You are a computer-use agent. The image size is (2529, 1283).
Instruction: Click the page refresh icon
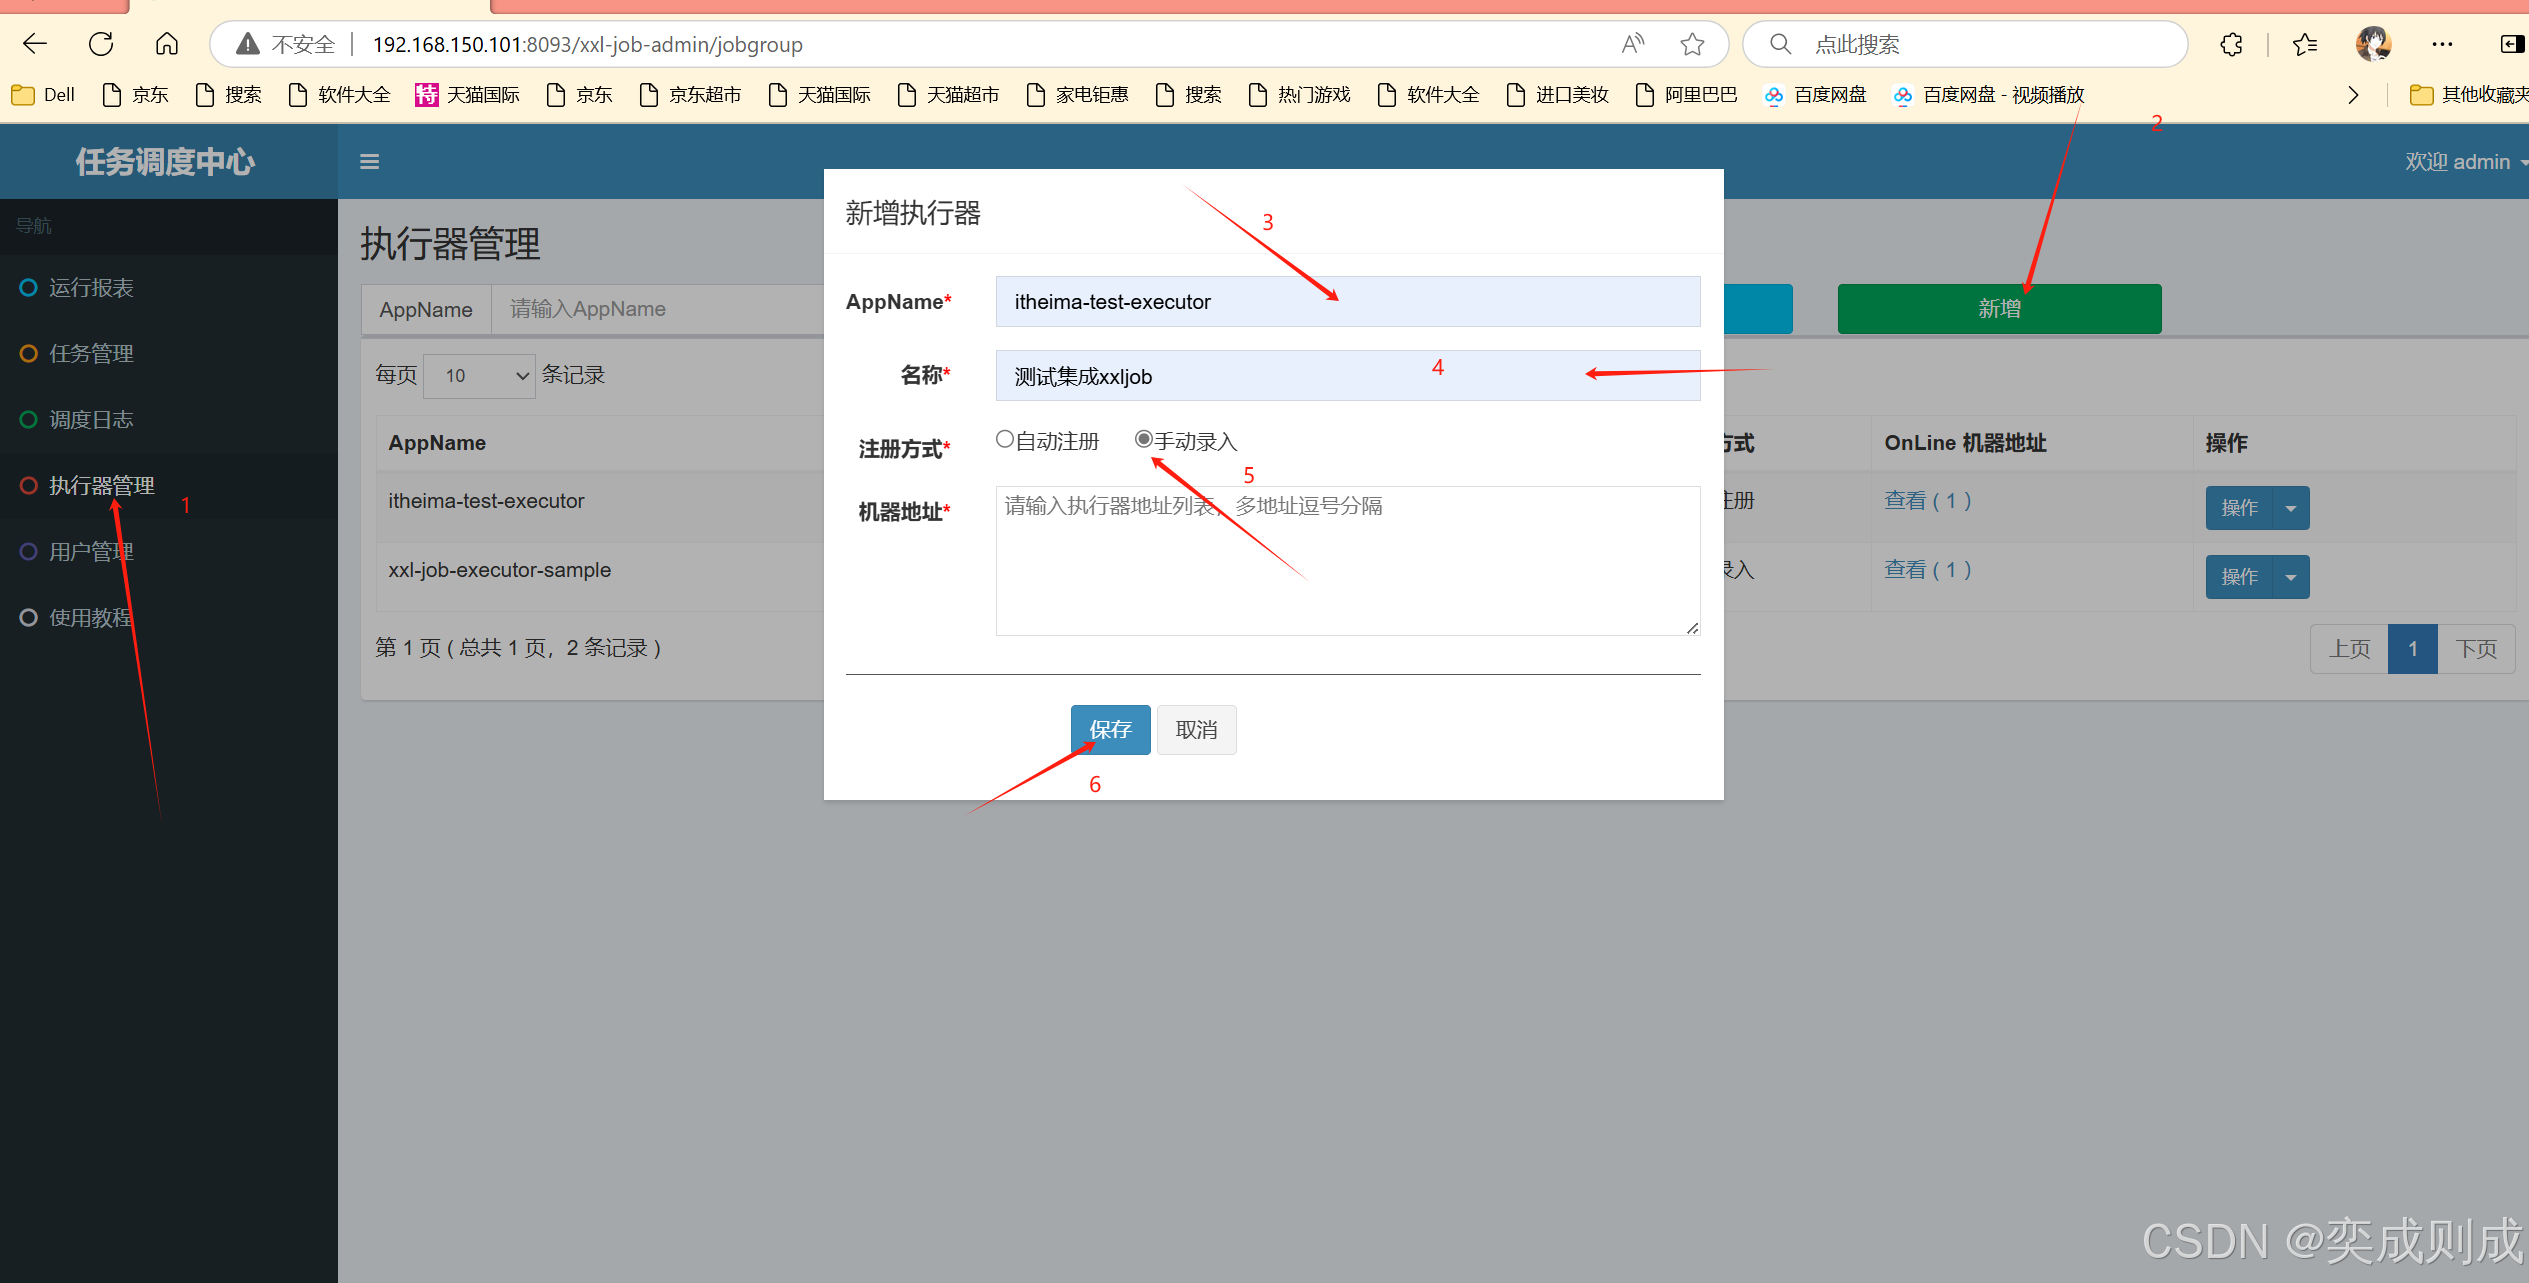point(101,44)
